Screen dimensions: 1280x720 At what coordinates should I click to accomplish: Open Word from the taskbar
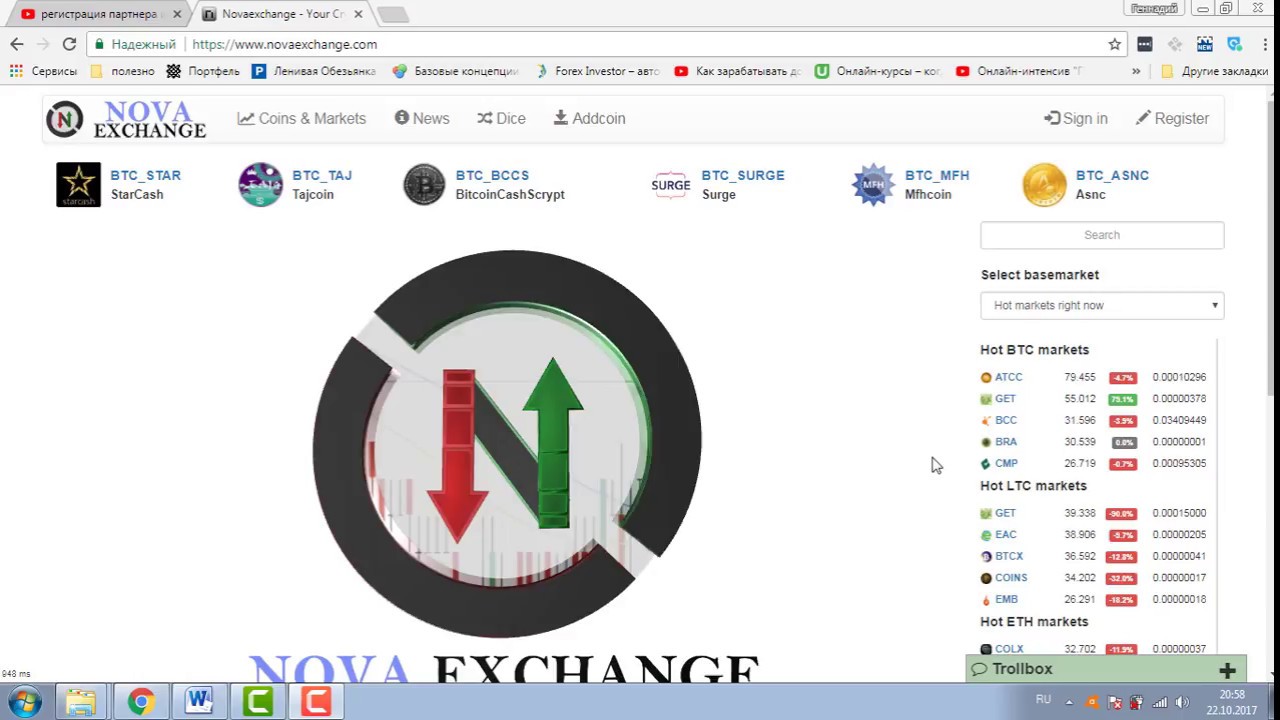click(199, 701)
